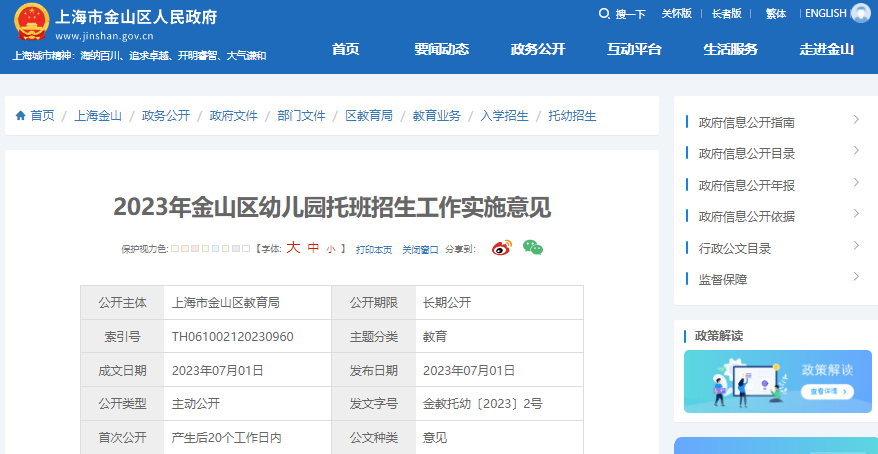The image size is (878, 454).
Task: Click the home icon in breadcrumb
Action: coord(20,116)
